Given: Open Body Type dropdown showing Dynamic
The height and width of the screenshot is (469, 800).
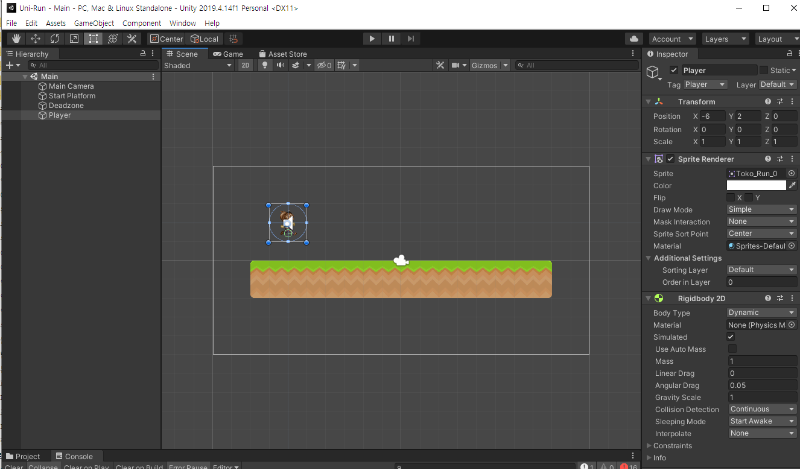Looking at the screenshot, I should point(761,312).
